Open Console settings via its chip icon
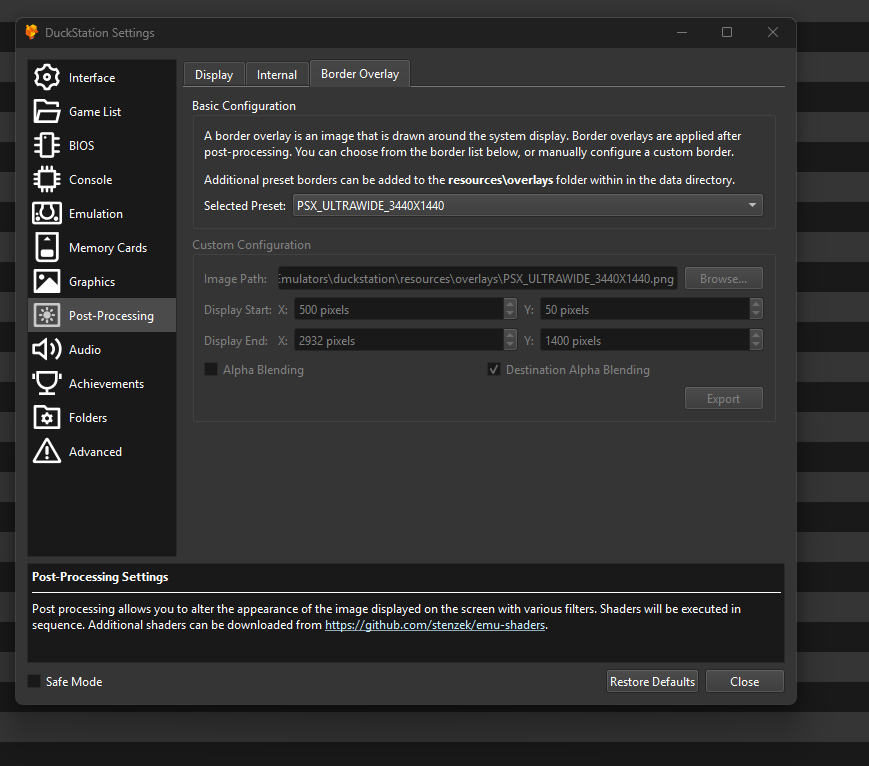 (x=47, y=180)
